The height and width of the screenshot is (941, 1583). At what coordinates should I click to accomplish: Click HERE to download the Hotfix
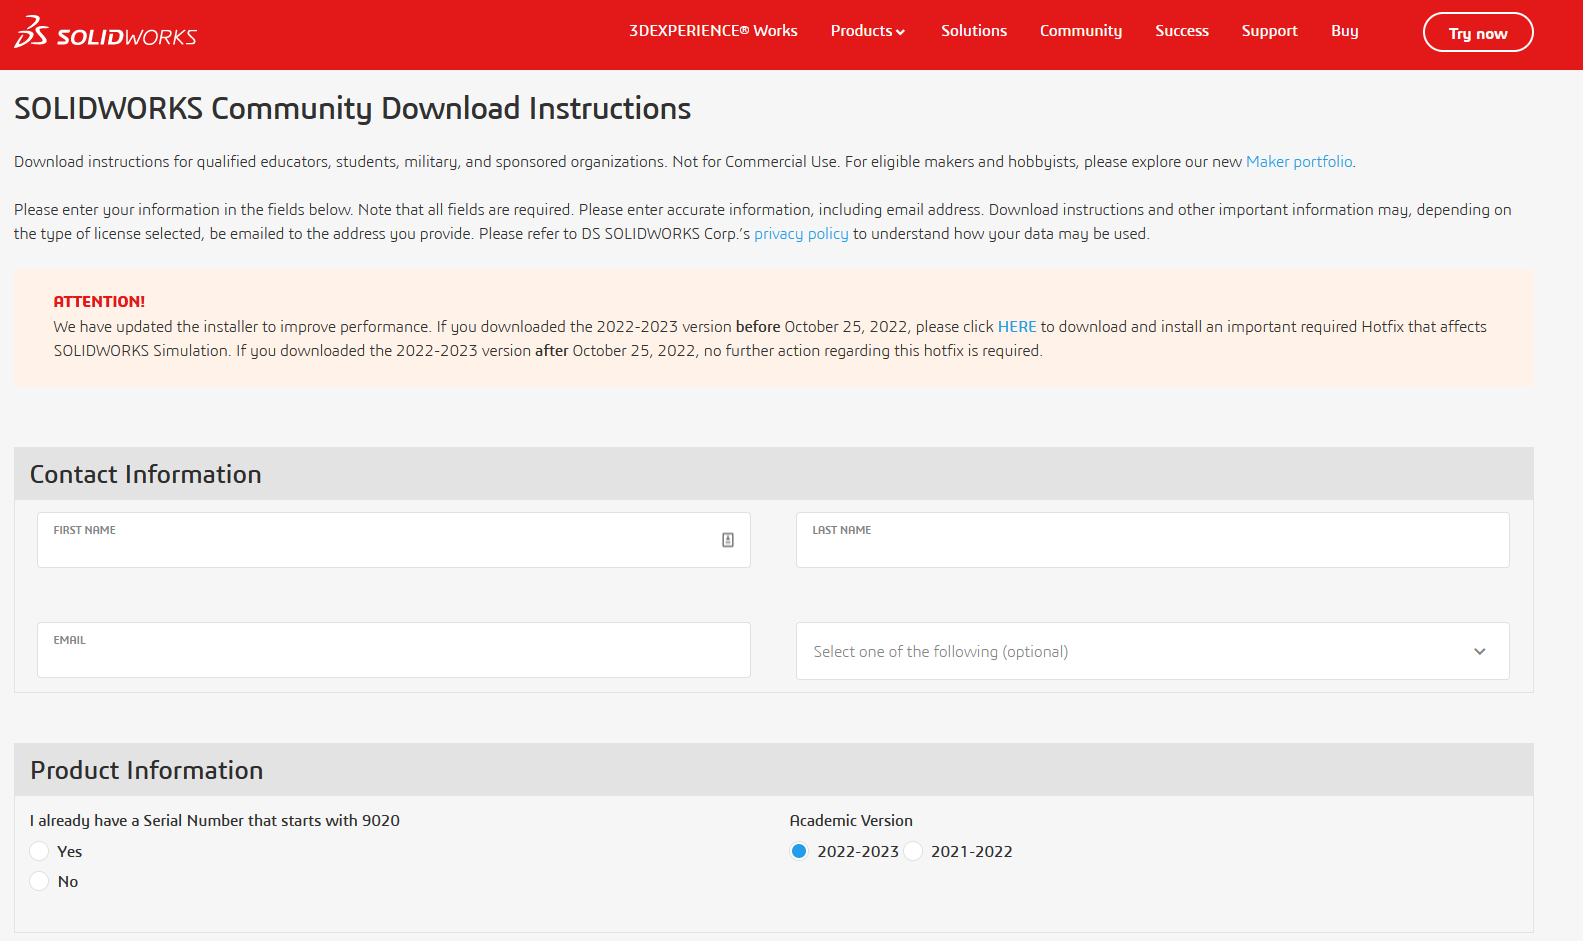point(1017,327)
